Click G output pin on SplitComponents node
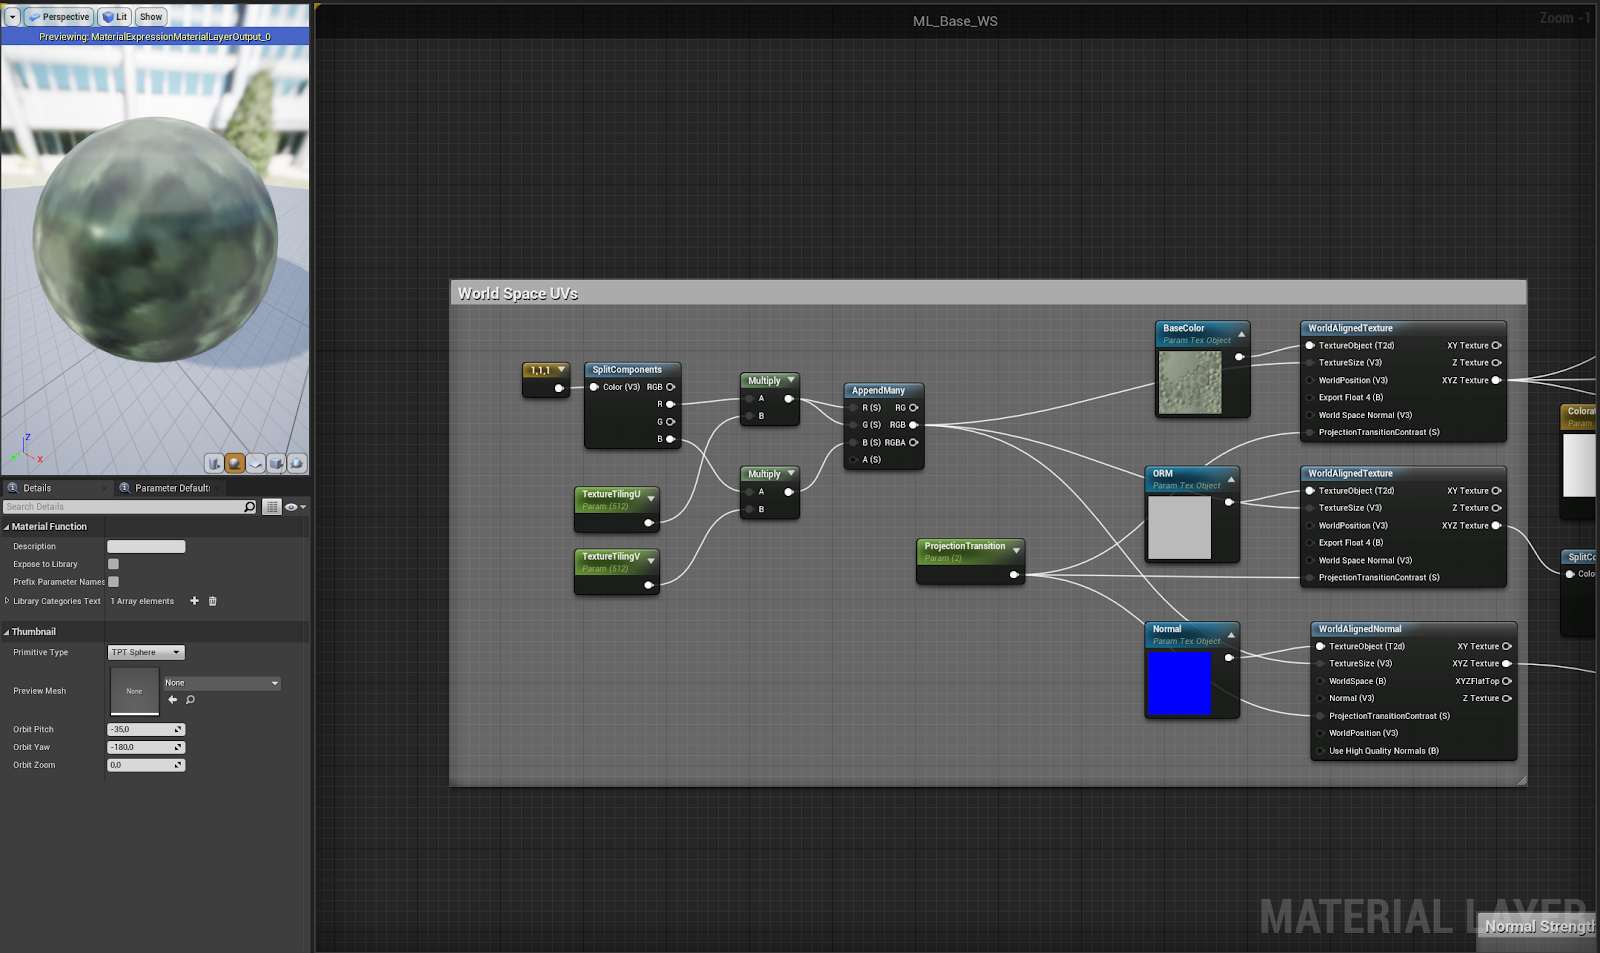This screenshot has width=1600, height=953. click(x=670, y=422)
